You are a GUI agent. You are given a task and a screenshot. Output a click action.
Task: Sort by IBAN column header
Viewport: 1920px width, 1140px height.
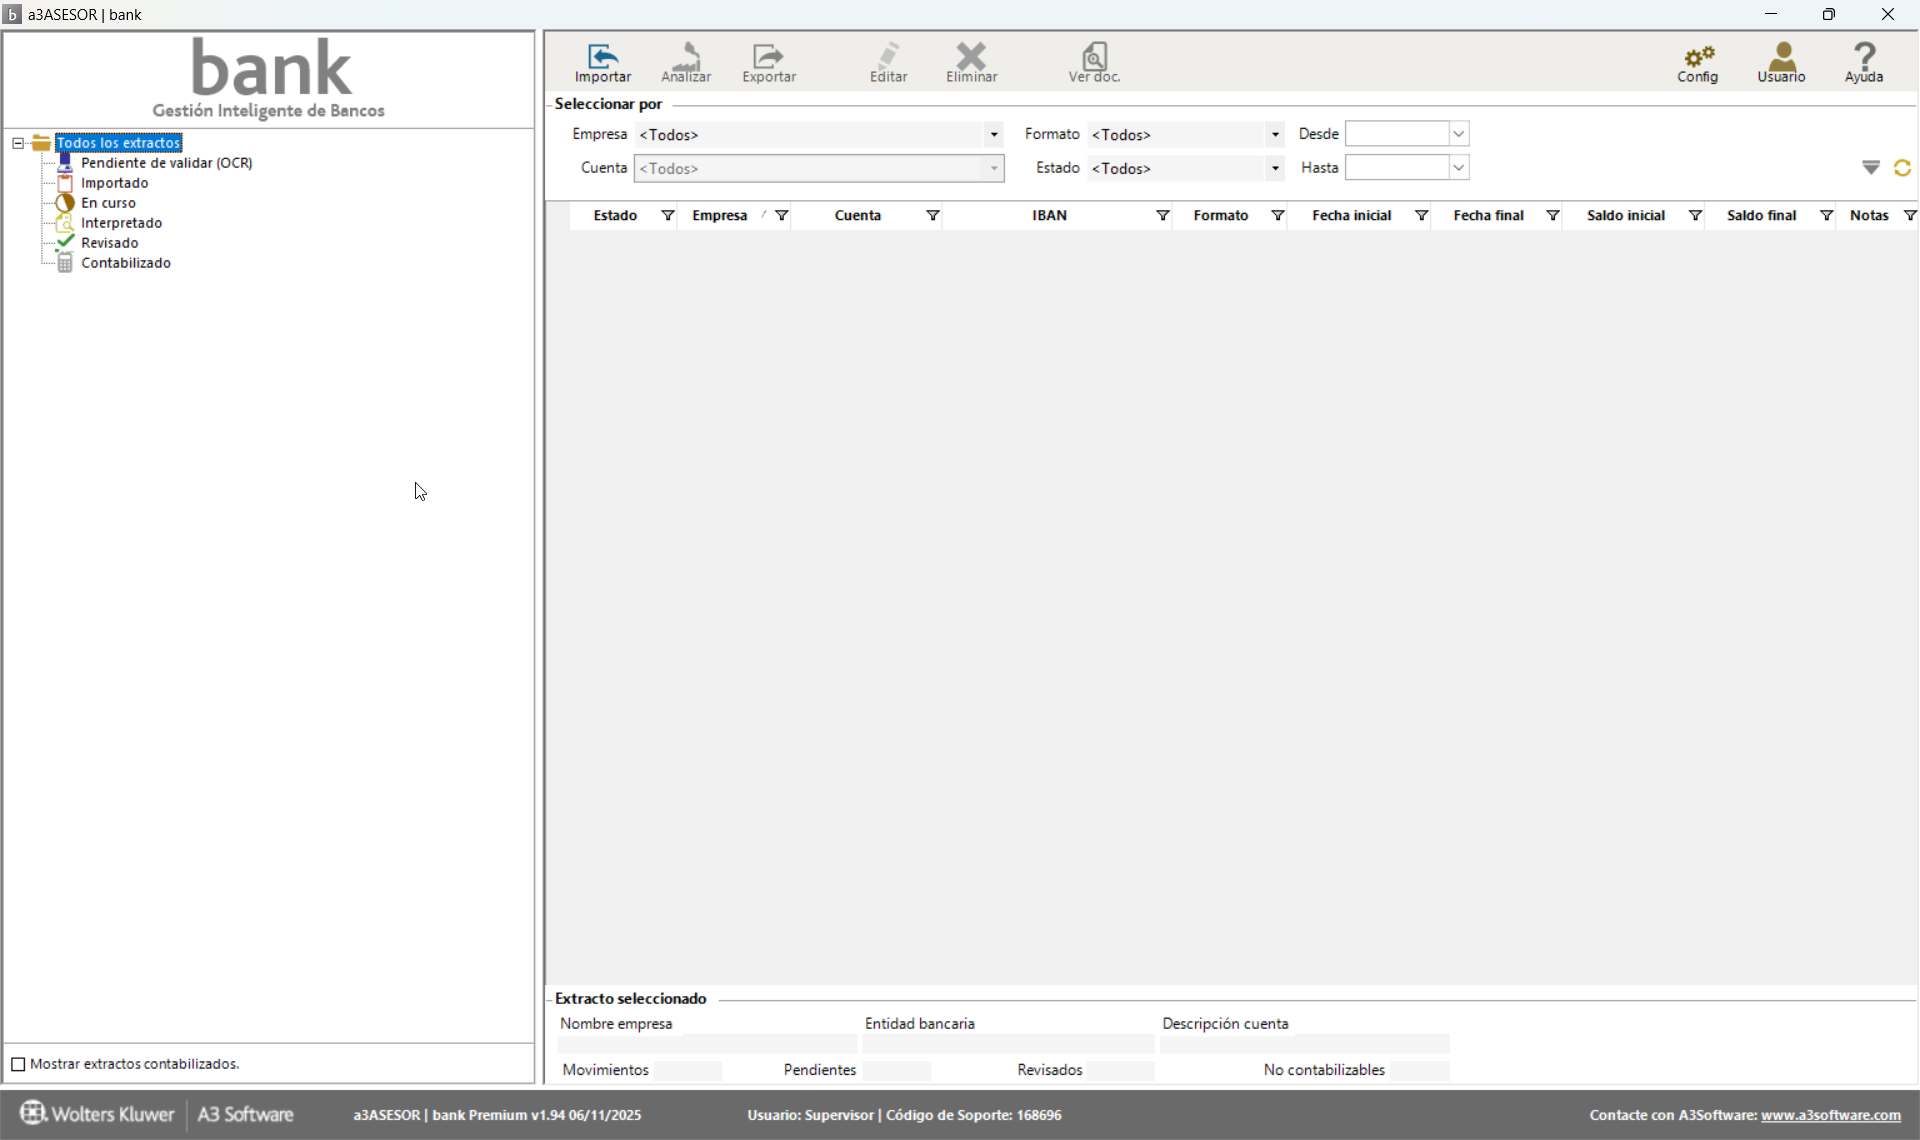tap(1049, 216)
